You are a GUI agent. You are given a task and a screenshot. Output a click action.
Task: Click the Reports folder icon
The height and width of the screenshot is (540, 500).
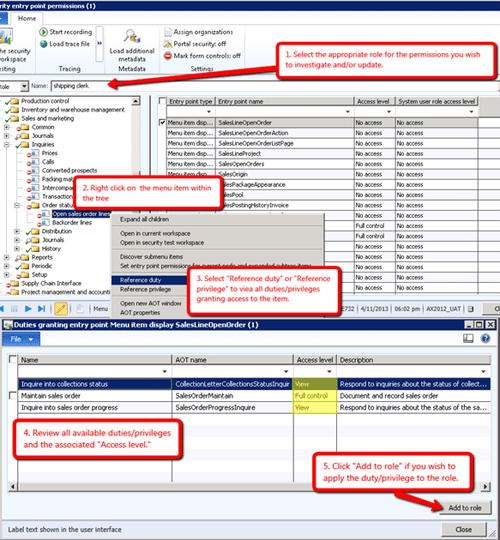tap(25, 257)
